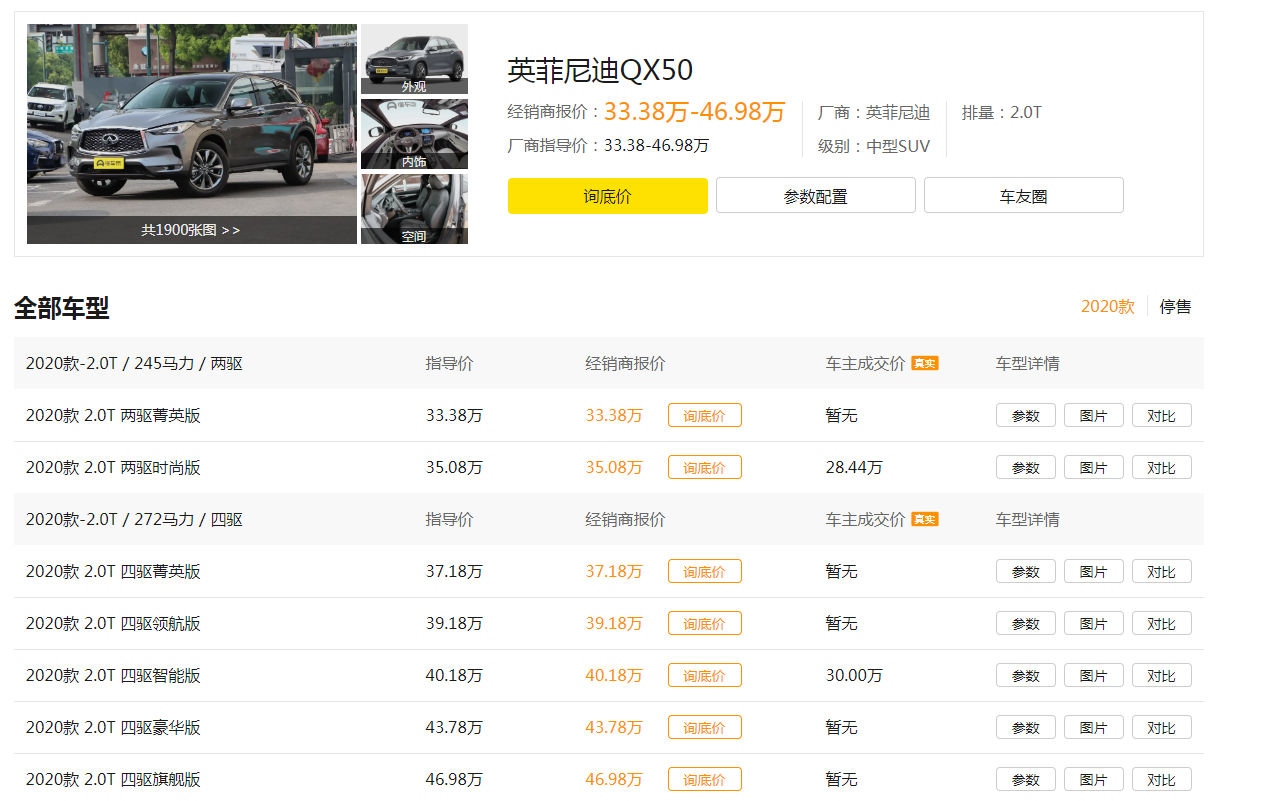Image resolution: width=1264 pixels, height=801 pixels.
Task: Open 参数 for 四驱智能版
Action: (1026, 676)
